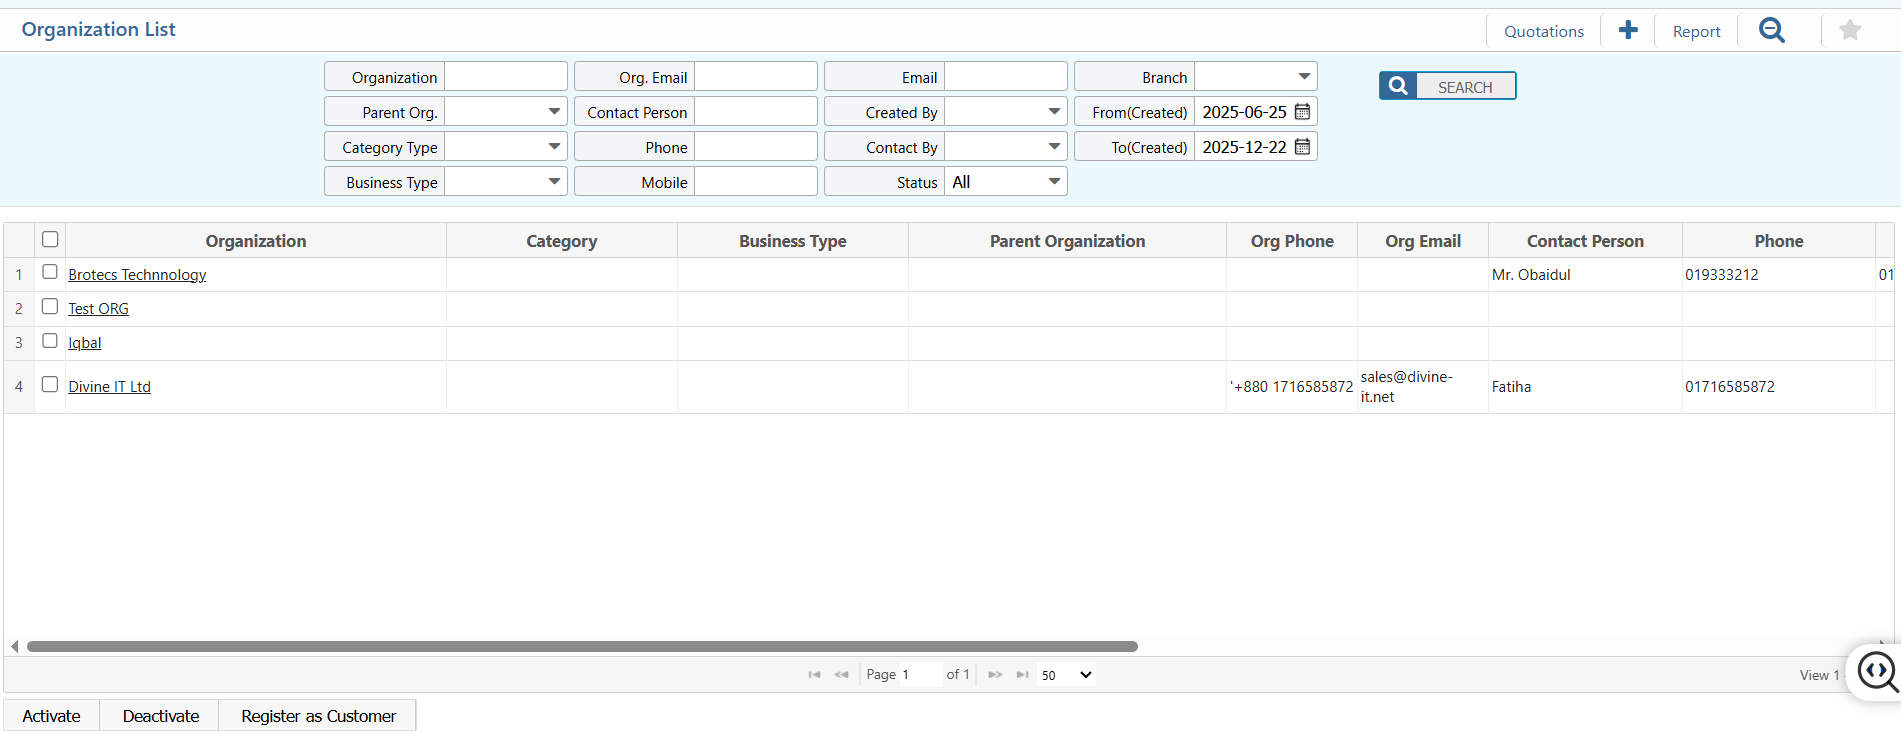The image size is (1901, 733).
Task: Click Register as Customer button
Action: 318,716
